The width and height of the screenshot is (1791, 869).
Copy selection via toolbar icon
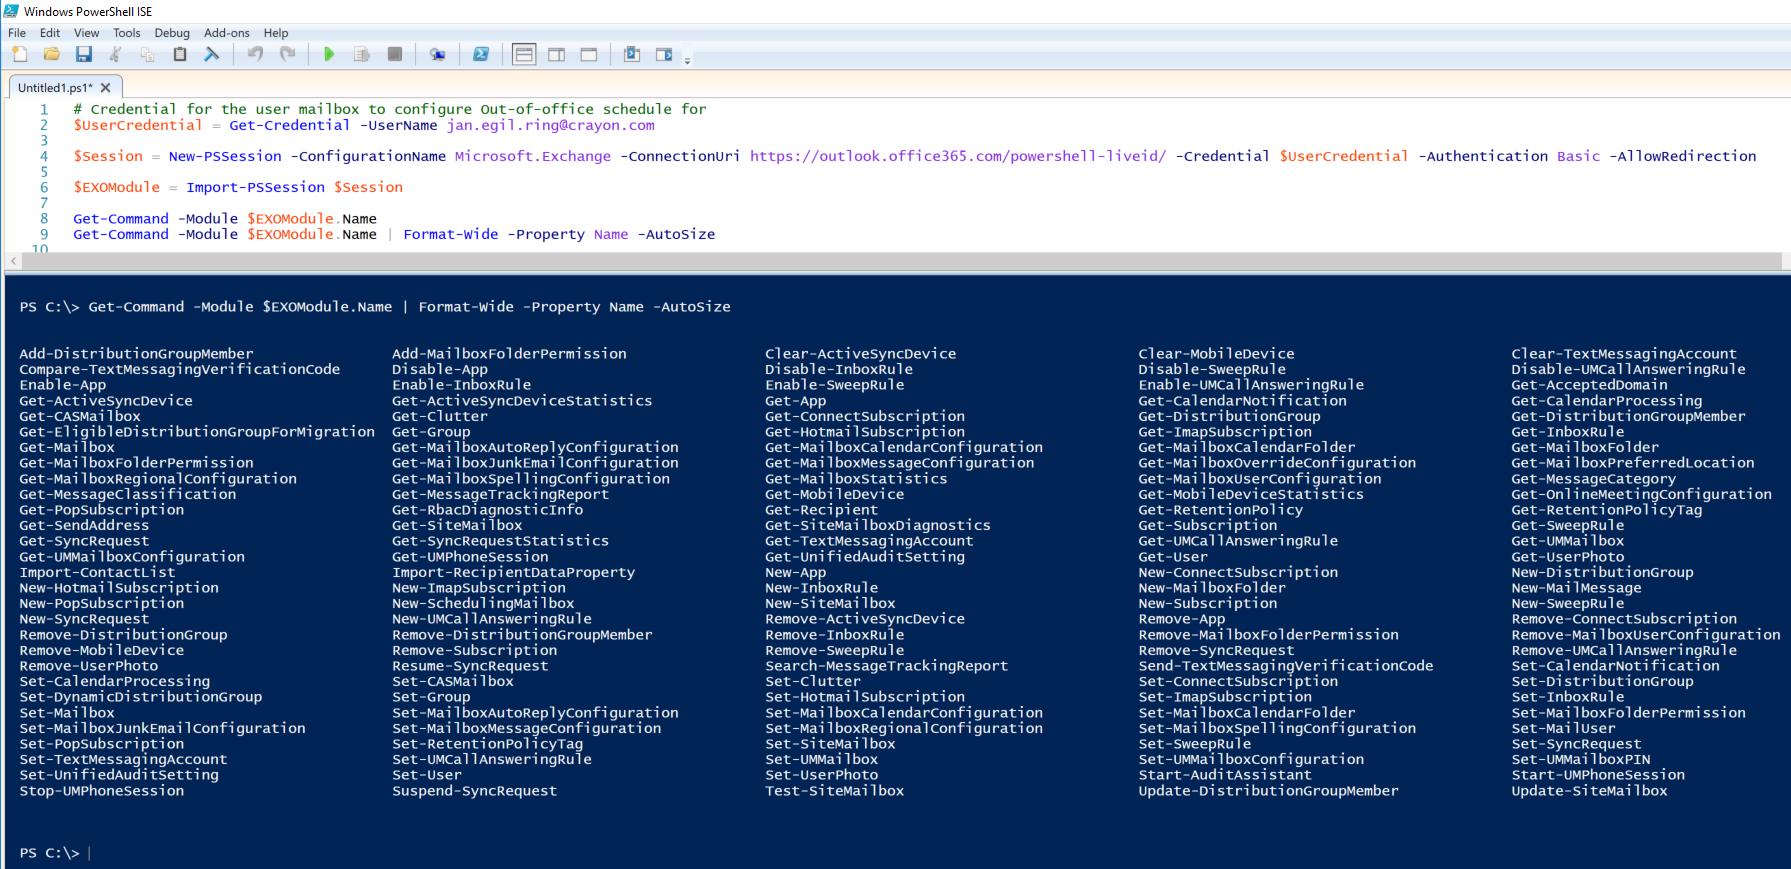[148, 54]
